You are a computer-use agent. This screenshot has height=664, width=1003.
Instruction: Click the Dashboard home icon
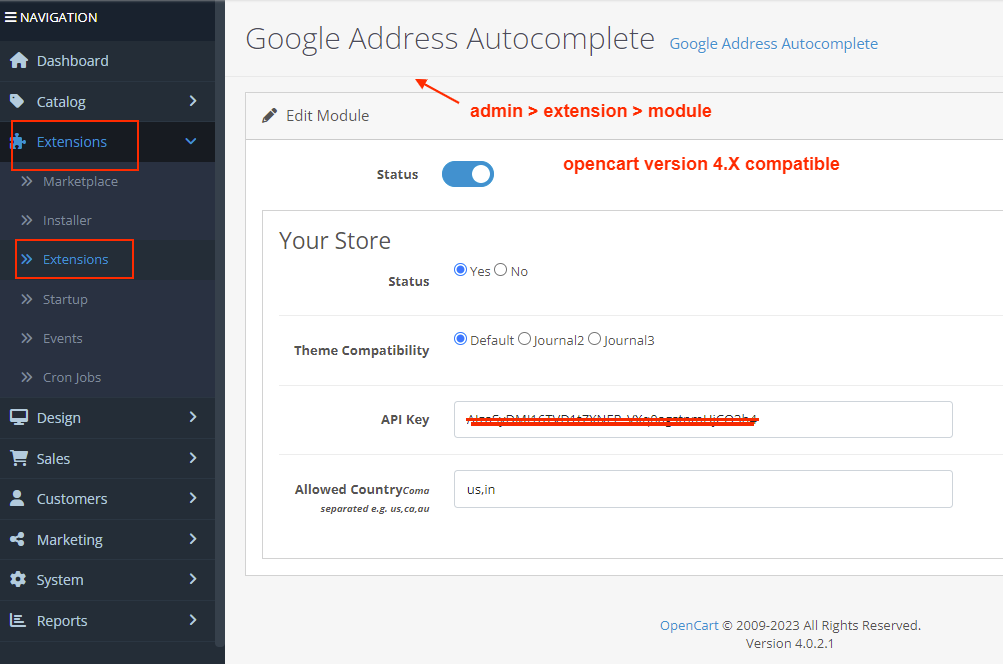[18, 61]
